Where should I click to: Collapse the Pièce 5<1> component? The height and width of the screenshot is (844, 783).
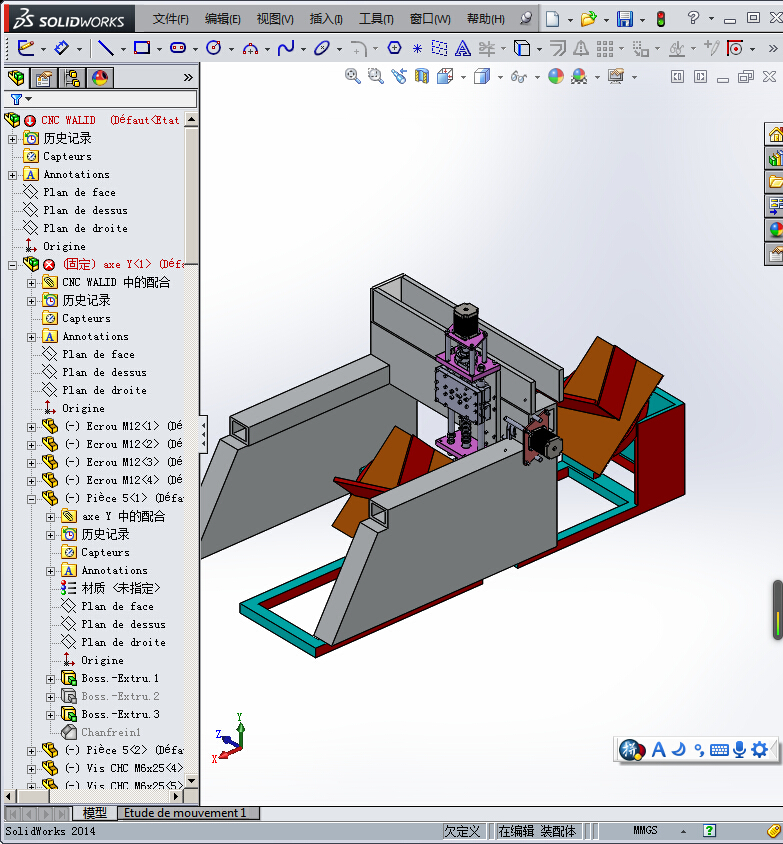(31, 500)
